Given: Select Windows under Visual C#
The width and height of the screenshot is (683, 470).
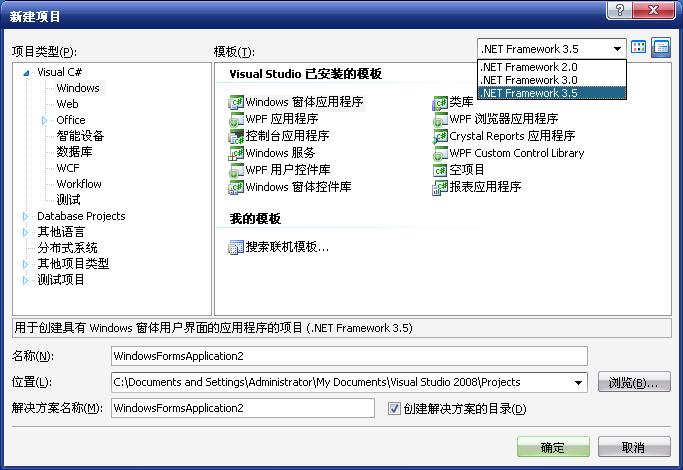Looking at the screenshot, I should click(78, 88).
